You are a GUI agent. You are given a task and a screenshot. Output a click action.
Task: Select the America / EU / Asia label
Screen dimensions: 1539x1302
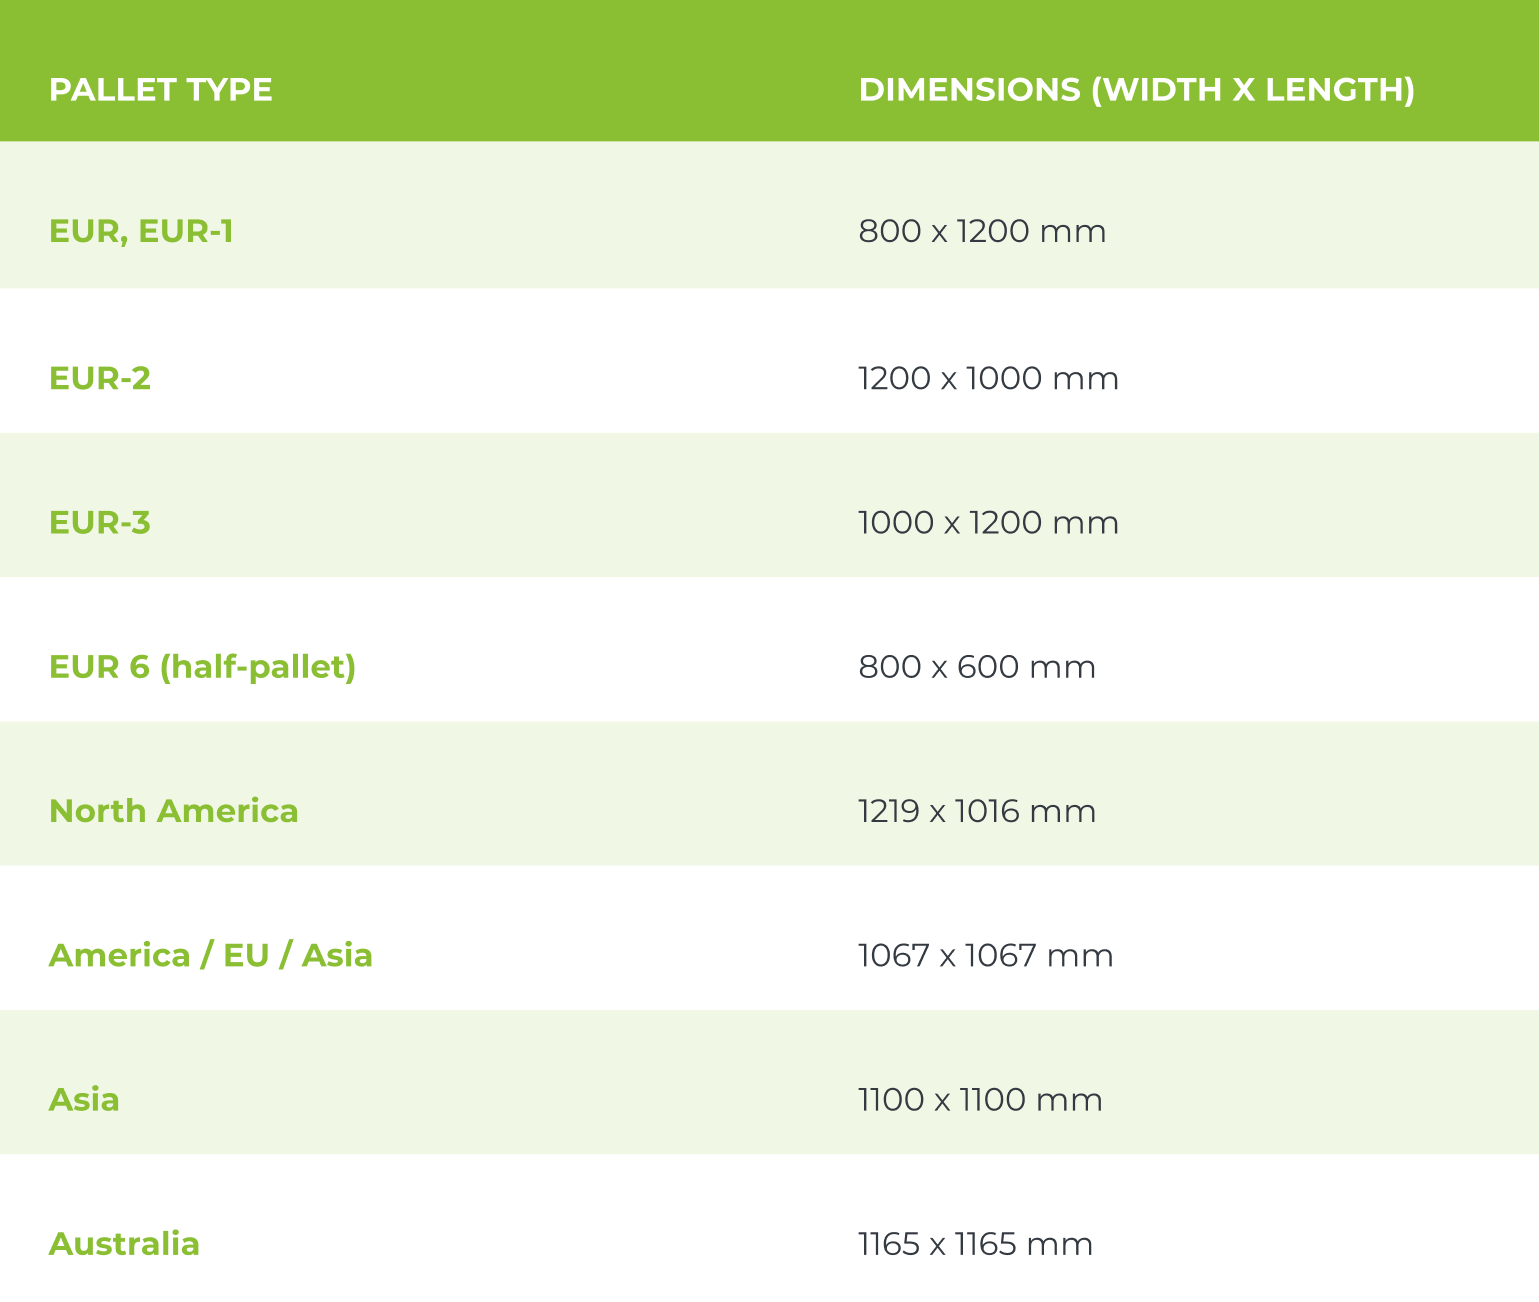coord(210,955)
